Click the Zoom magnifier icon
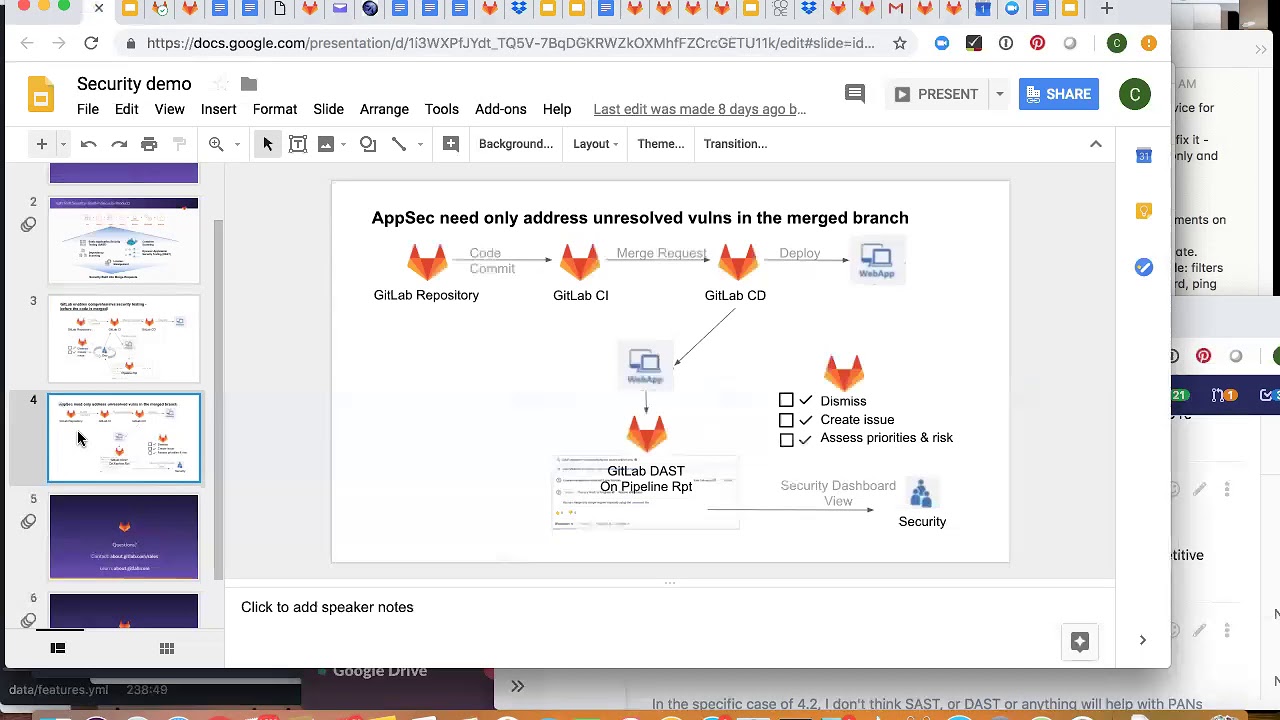The width and height of the screenshot is (1280, 720). pos(216,144)
